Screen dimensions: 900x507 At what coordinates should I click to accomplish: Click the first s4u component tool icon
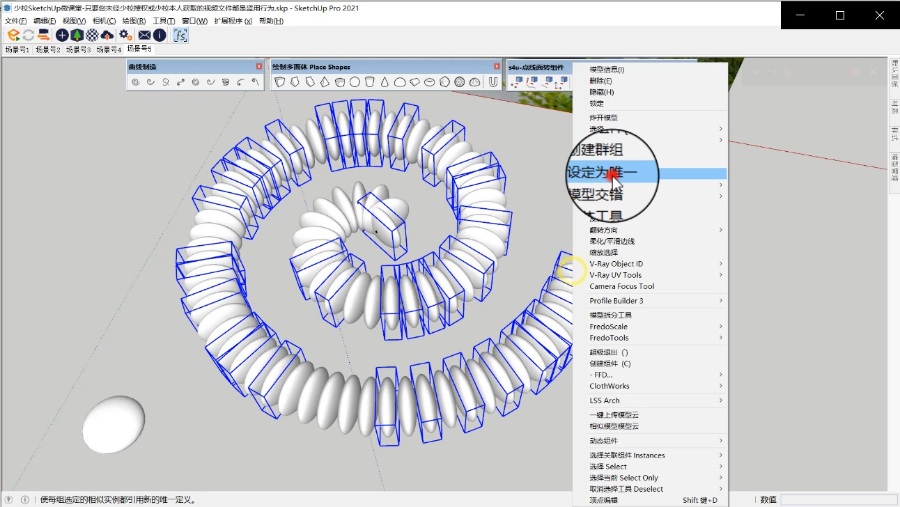(516, 82)
